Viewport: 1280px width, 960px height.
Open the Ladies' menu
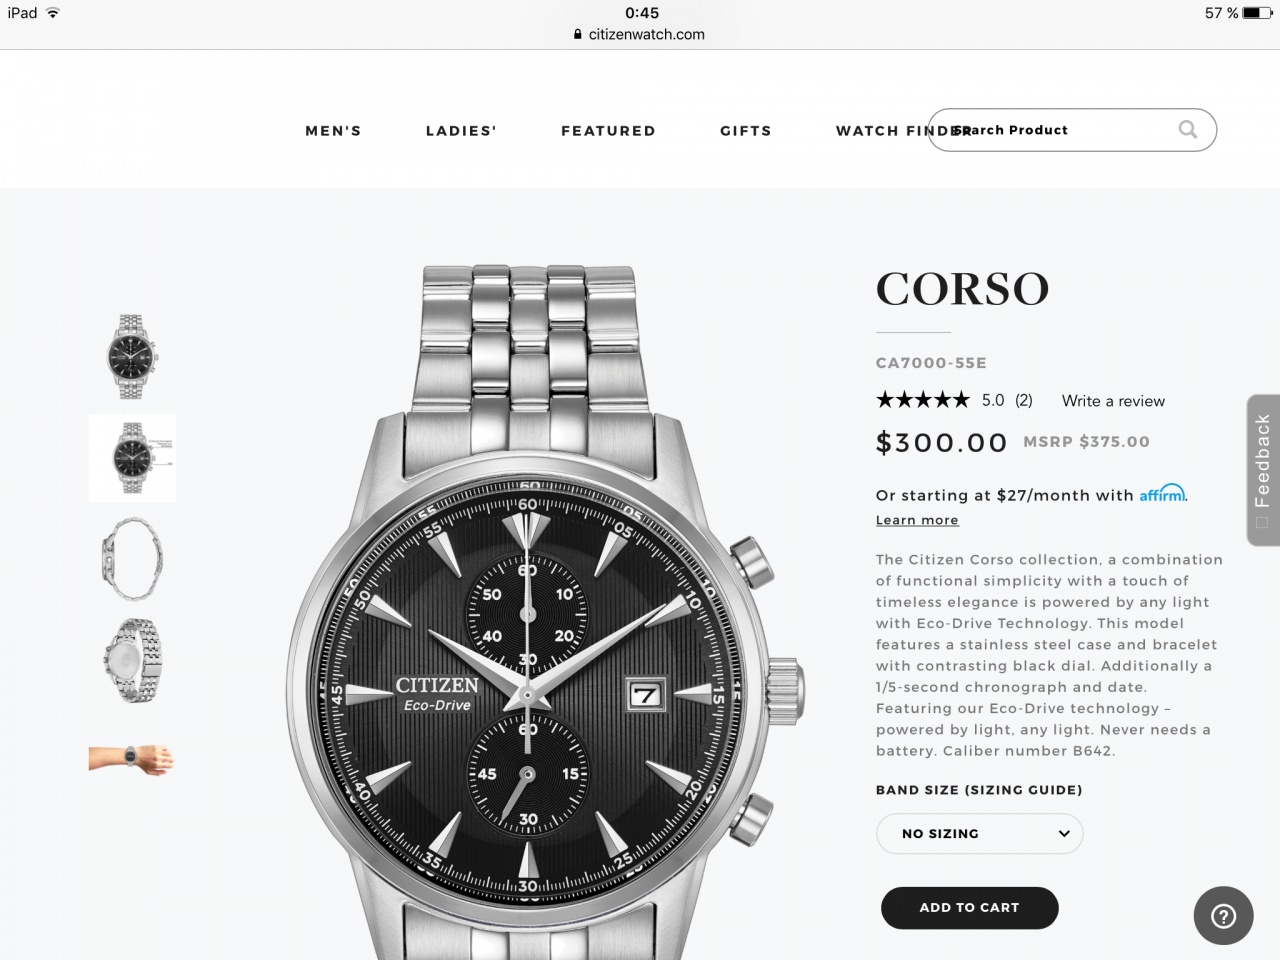point(461,131)
